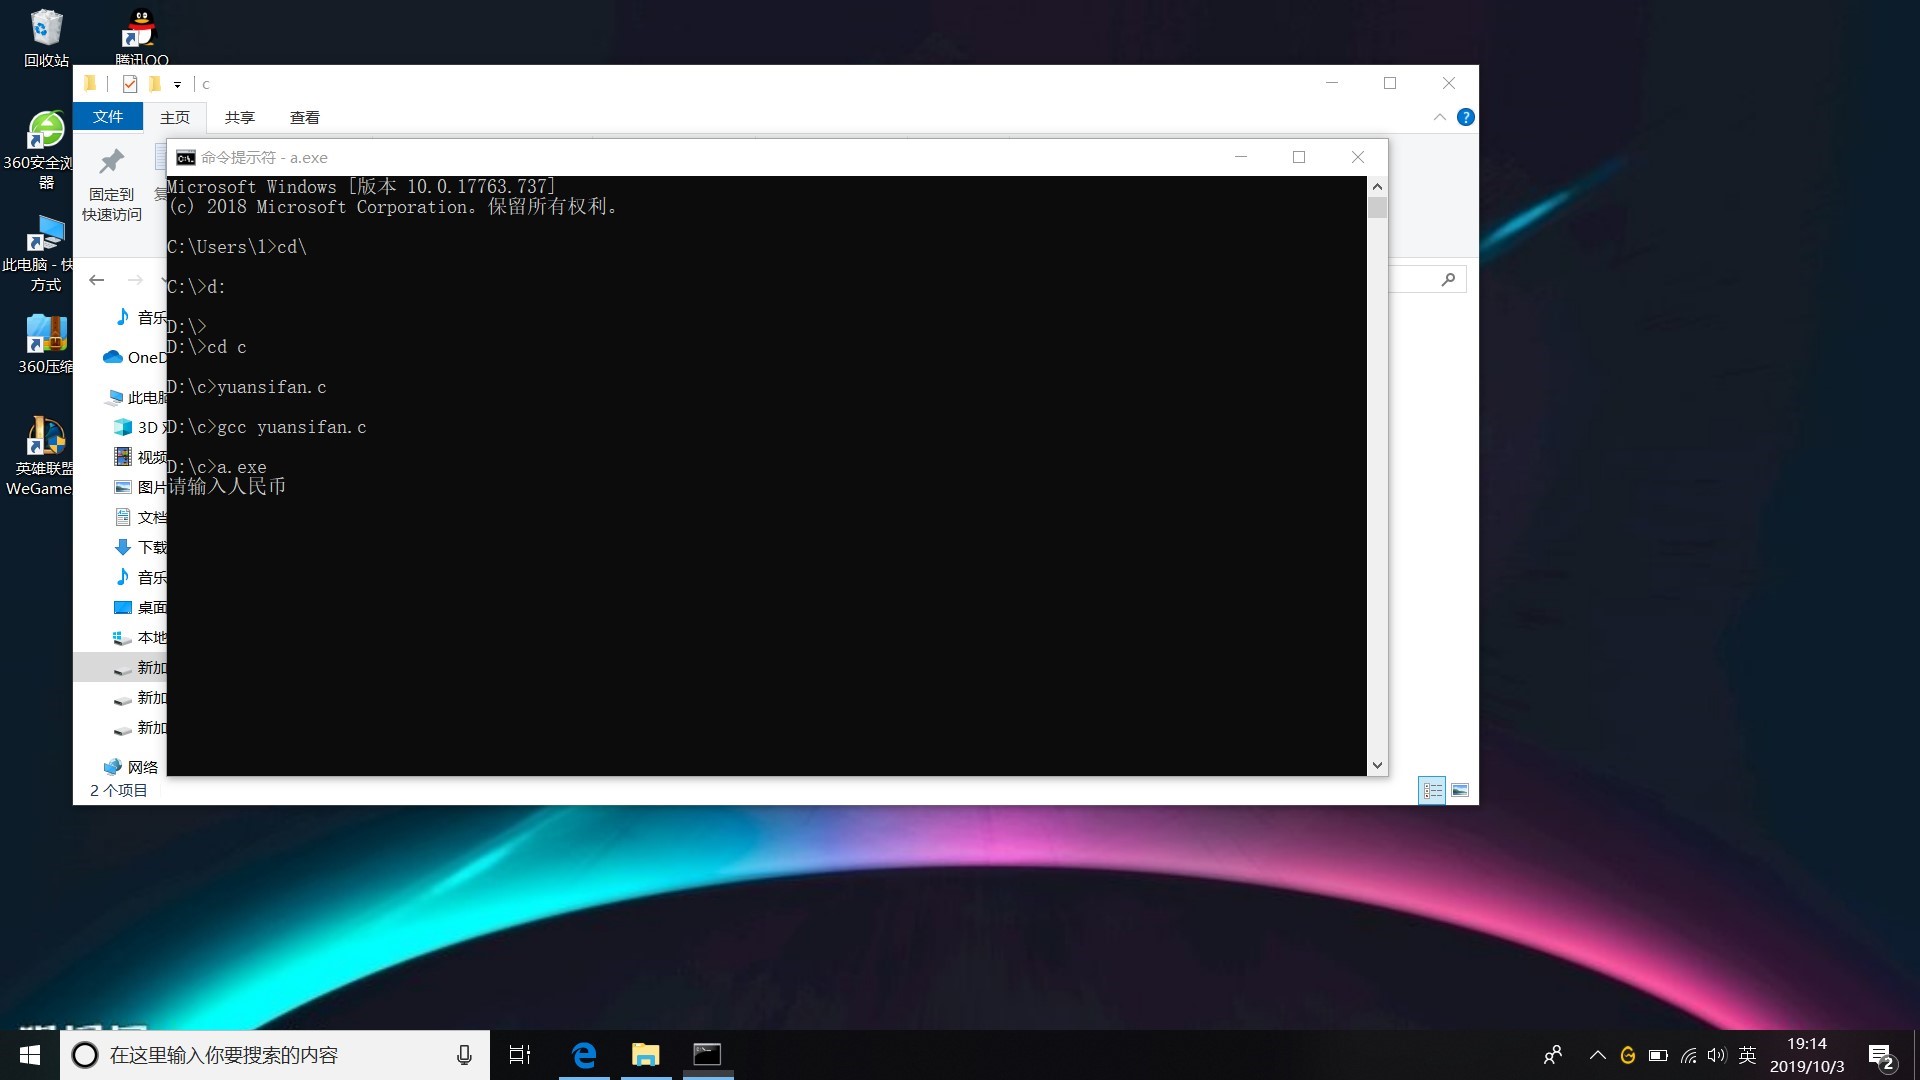Click the command prompt scrollbar down arrow
This screenshot has height=1080, width=1920.
[1377, 765]
